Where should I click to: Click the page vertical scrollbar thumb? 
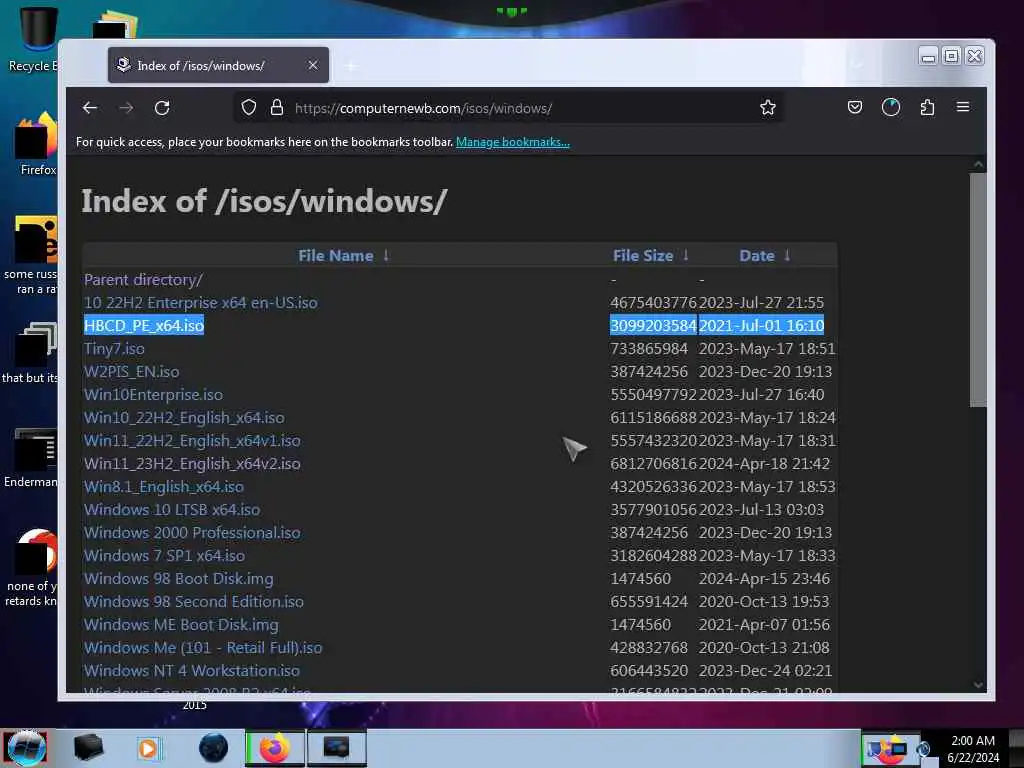(x=978, y=290)
